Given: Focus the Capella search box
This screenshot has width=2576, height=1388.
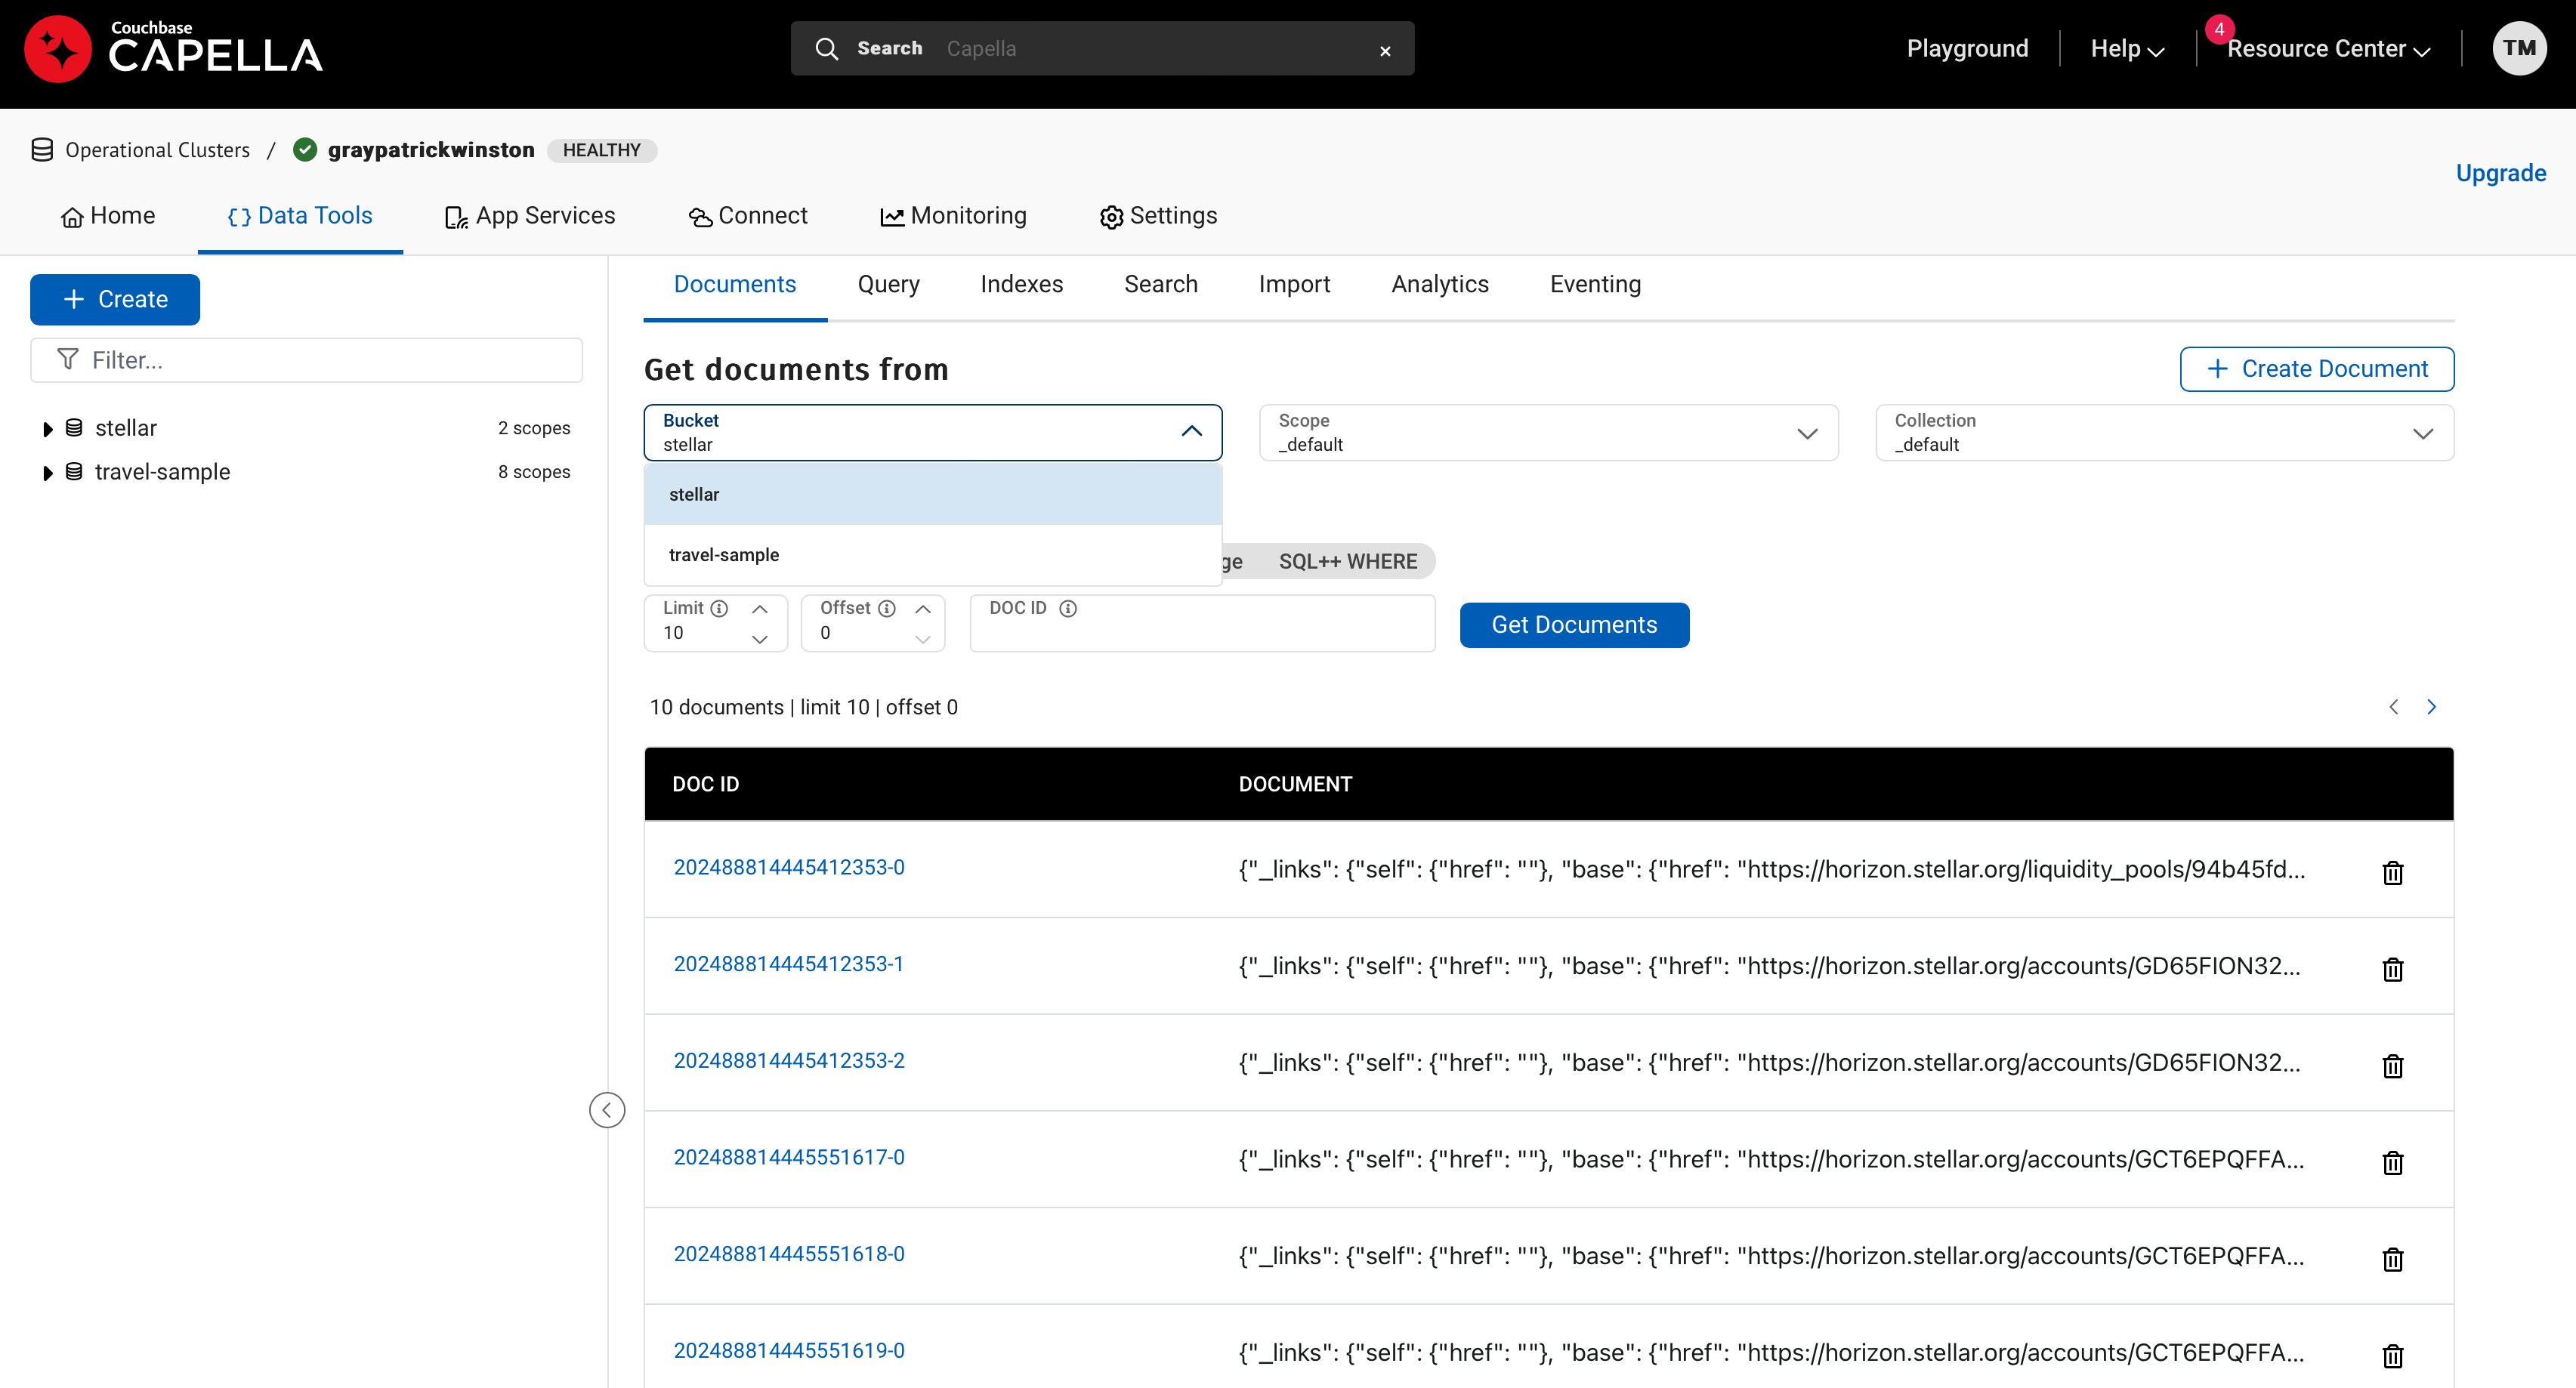Looking at the screenshot, I should [x=1102, y=48].
